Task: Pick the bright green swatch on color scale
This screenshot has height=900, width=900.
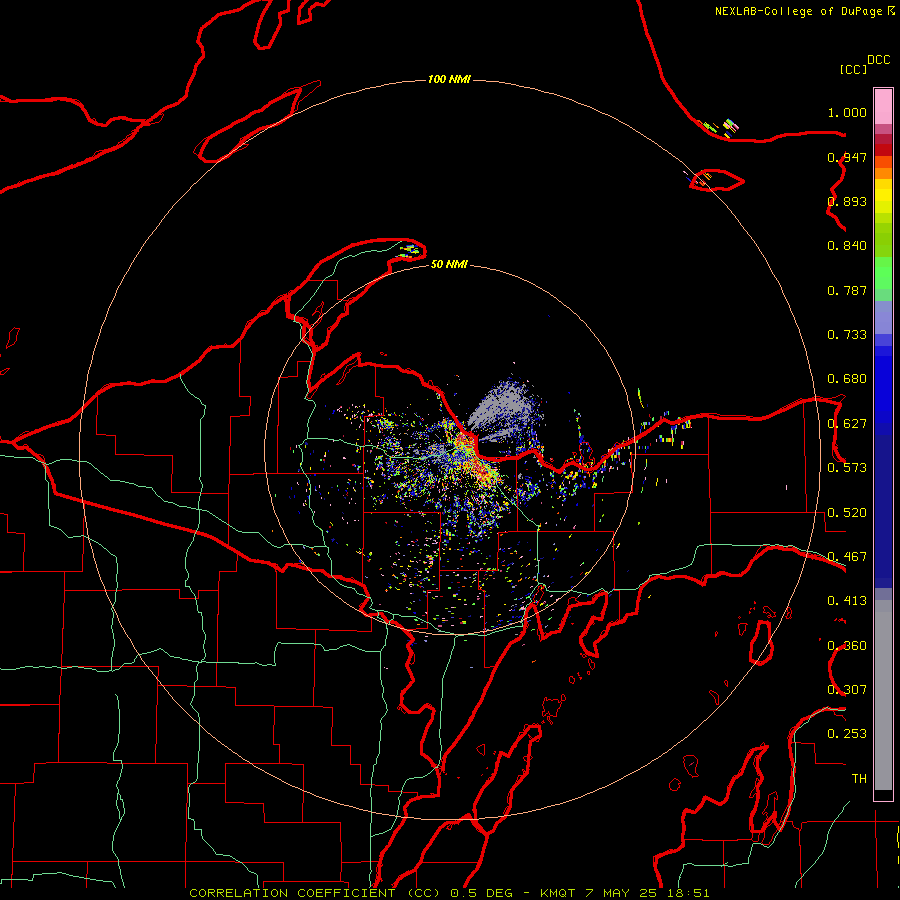Action: (883, 273)
